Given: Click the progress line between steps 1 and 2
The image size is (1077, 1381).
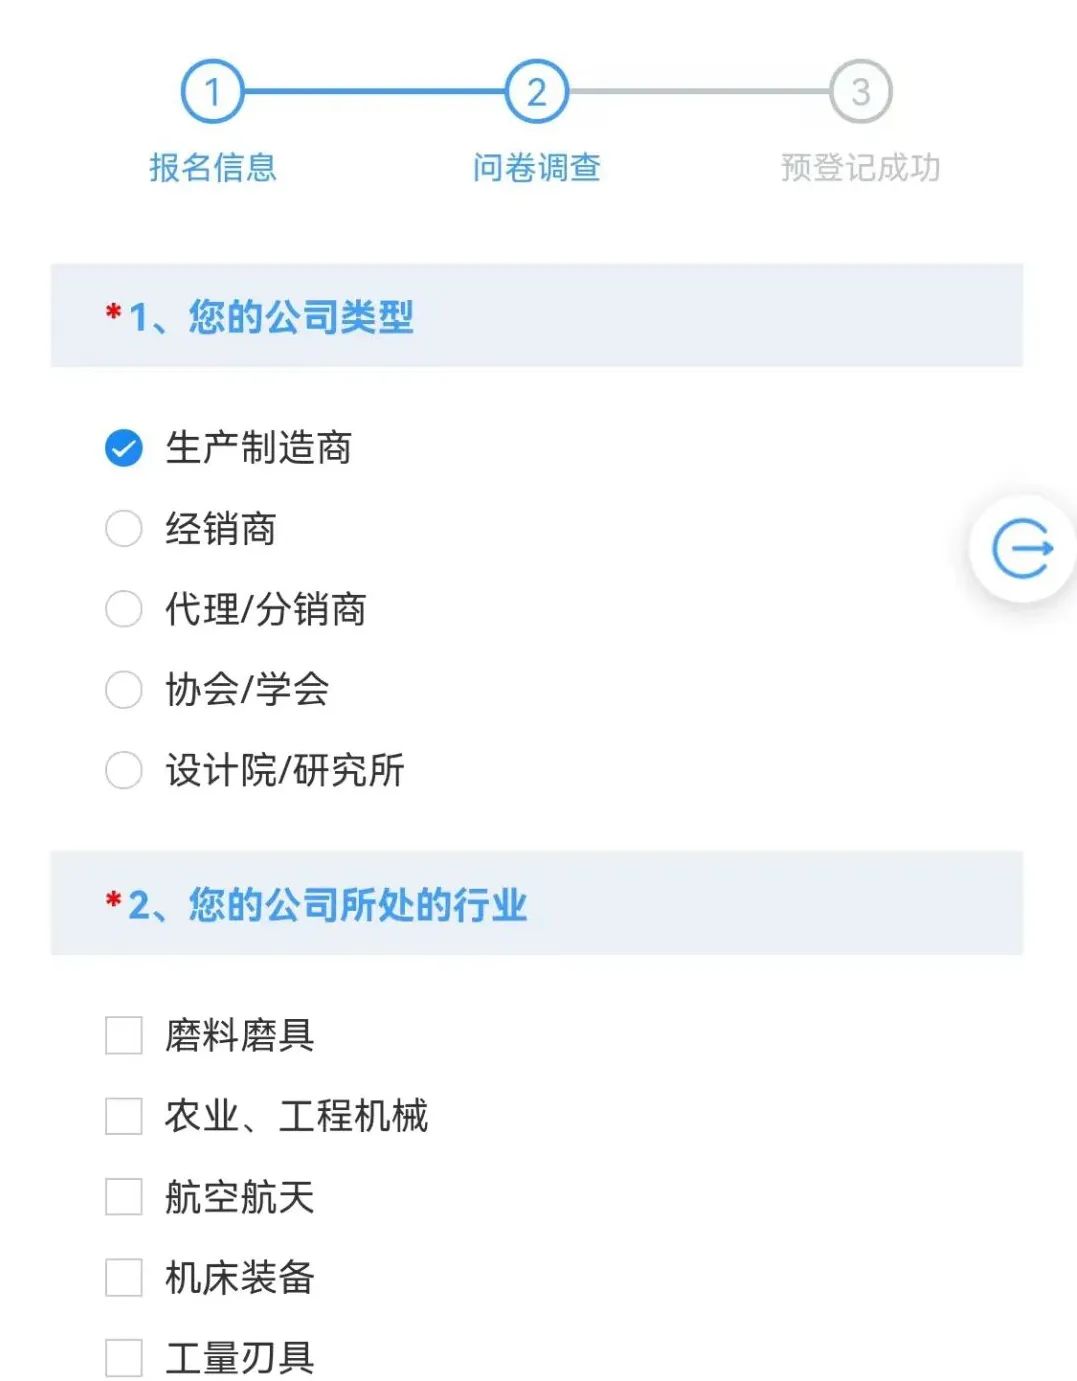Looking at the screenshot, I should click(374, 92).
